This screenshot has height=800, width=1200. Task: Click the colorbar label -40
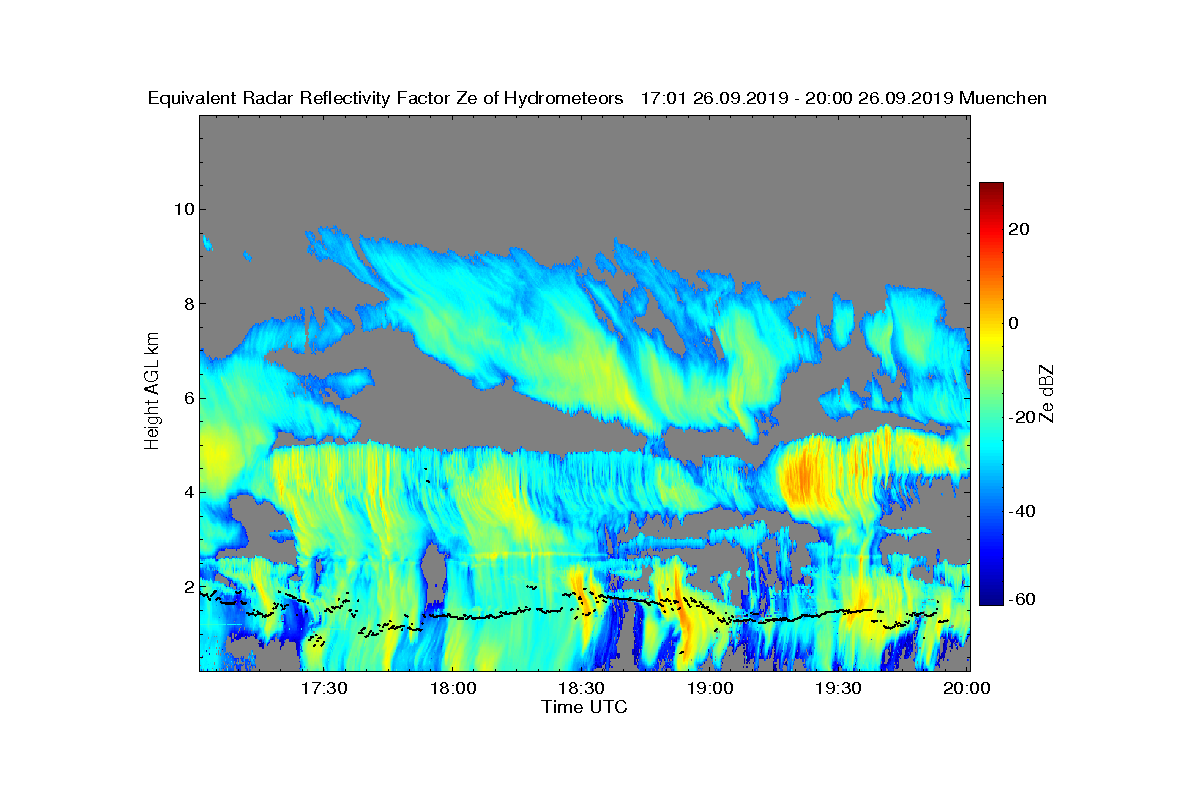point(1022,511)
